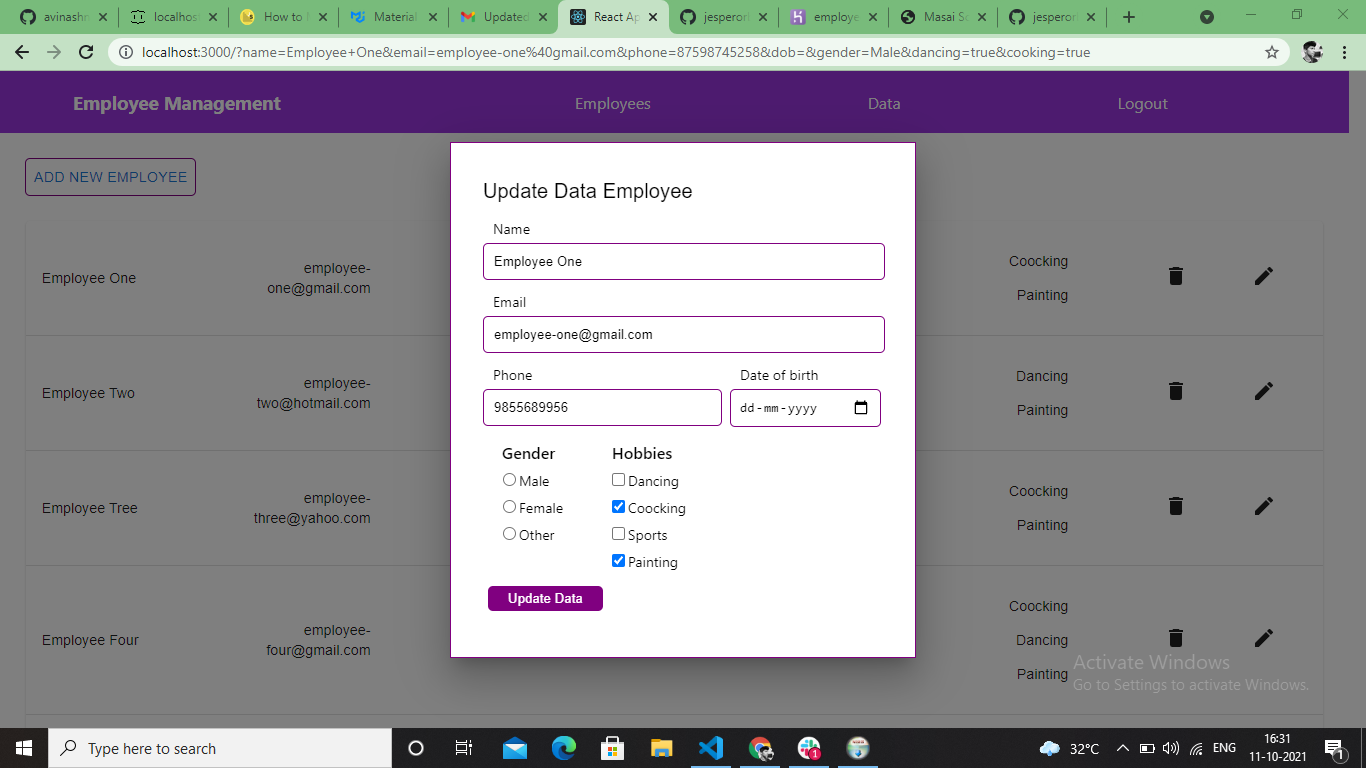1366x768 pixels.
Task: Delete the Employee Four row
Action: point(1176,638)
